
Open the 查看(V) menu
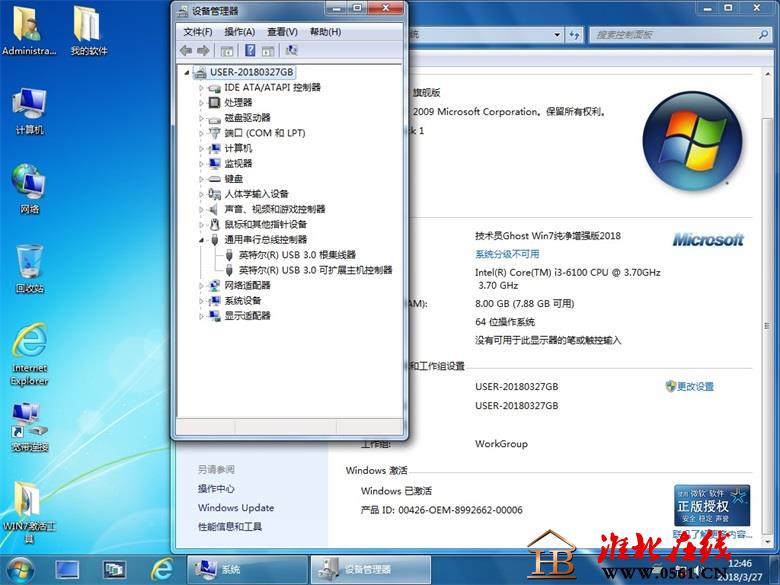coord(282,32)
